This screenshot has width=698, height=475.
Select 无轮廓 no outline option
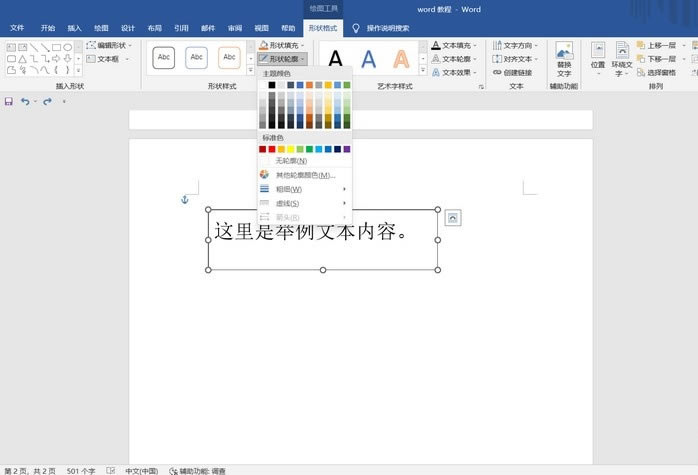click(291, 160)
